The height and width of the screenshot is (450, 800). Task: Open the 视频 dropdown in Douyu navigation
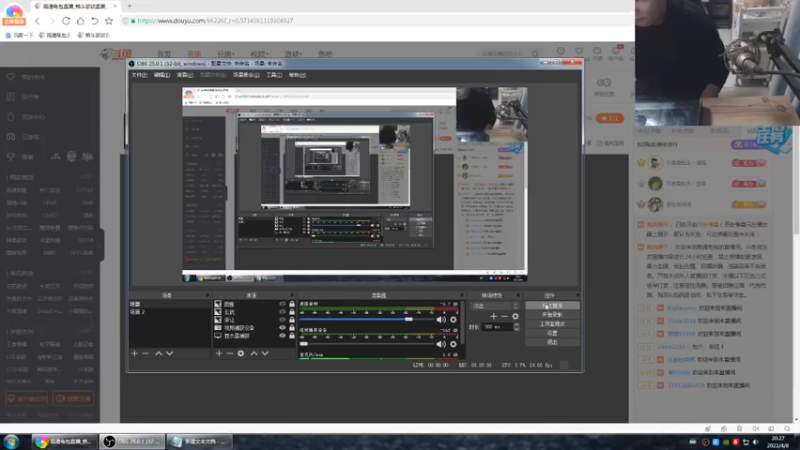point(259,54)
